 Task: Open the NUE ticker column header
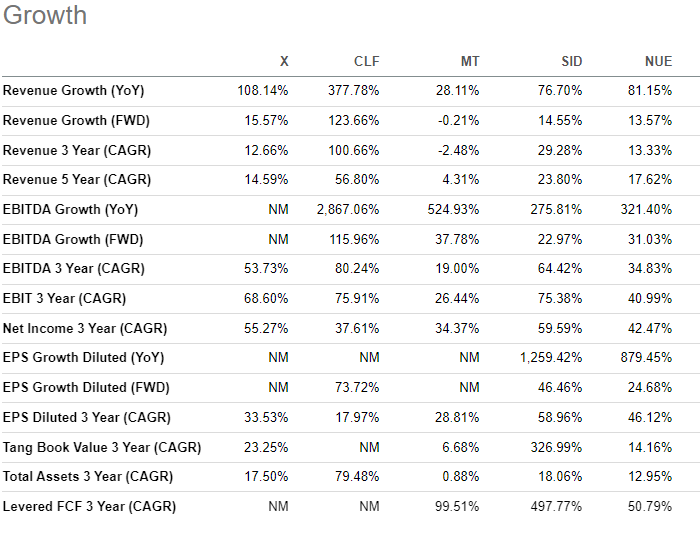pos(658,62)
